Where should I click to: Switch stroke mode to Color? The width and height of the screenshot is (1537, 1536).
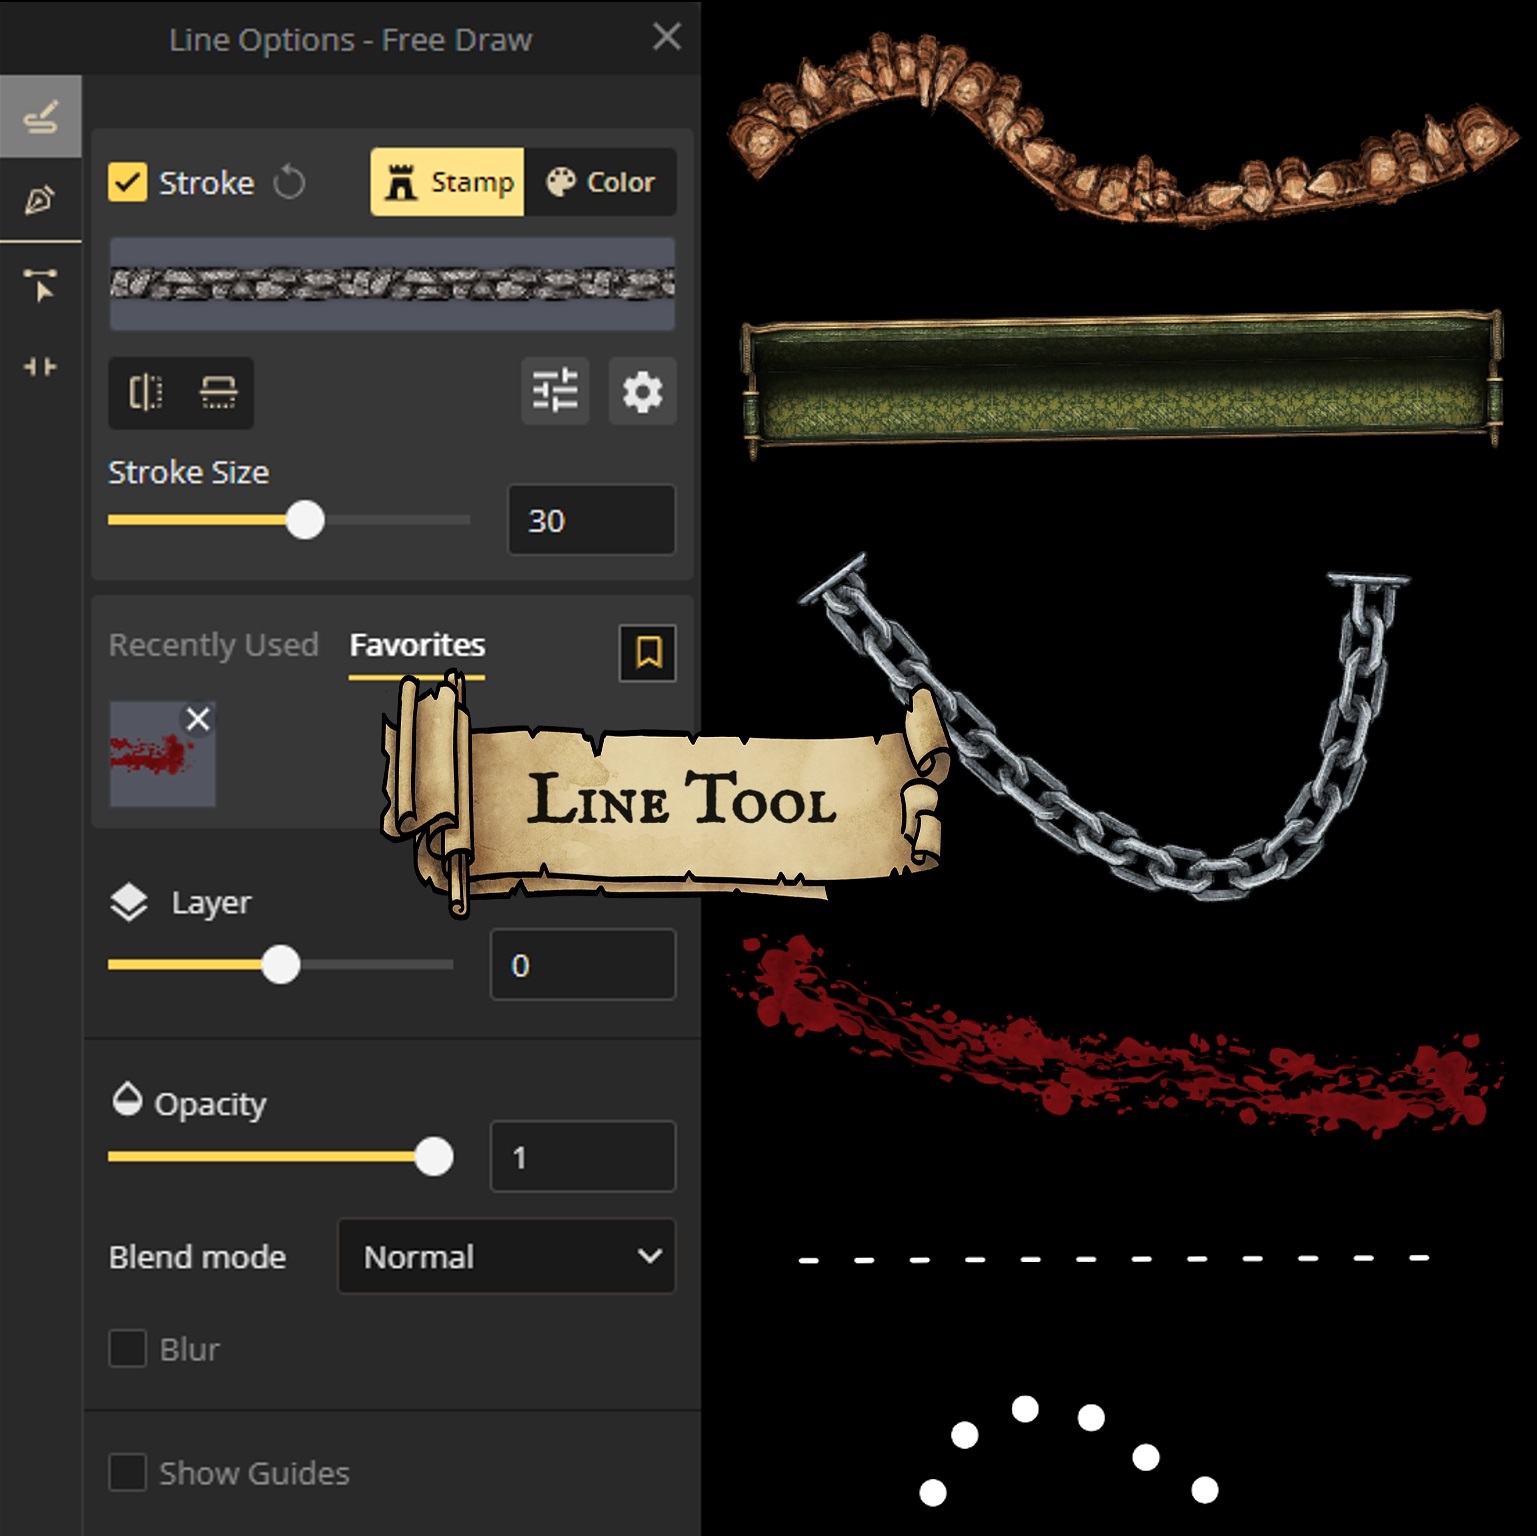(601, 182)
